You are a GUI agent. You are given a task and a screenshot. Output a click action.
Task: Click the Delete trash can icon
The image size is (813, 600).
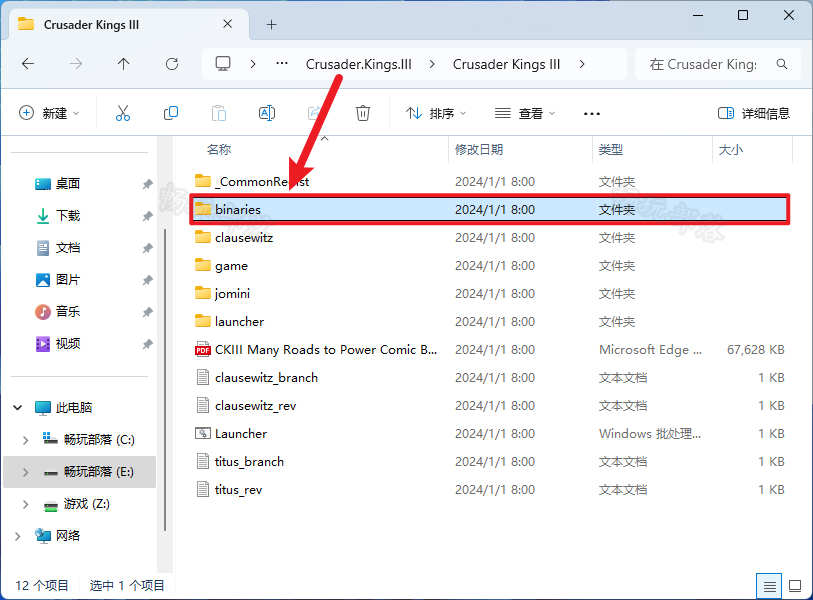(362, 113)
